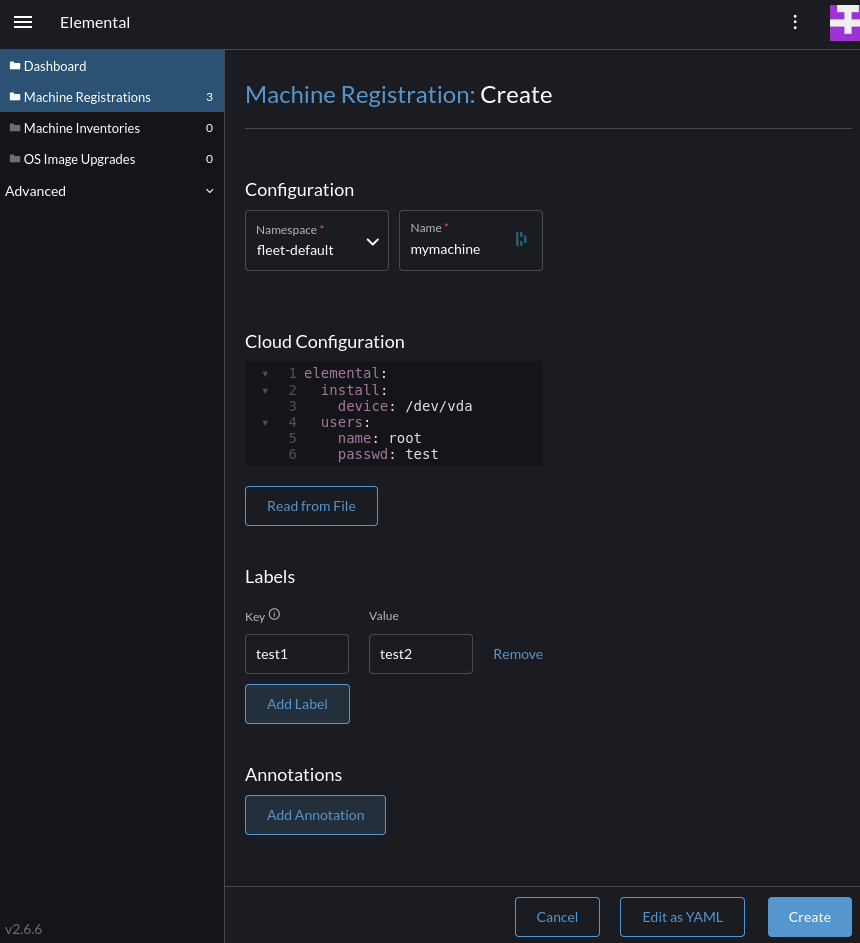The height and width of the screenshot is (943, 860).
Task: Click the label key field test1
Action: coord(297,654)
